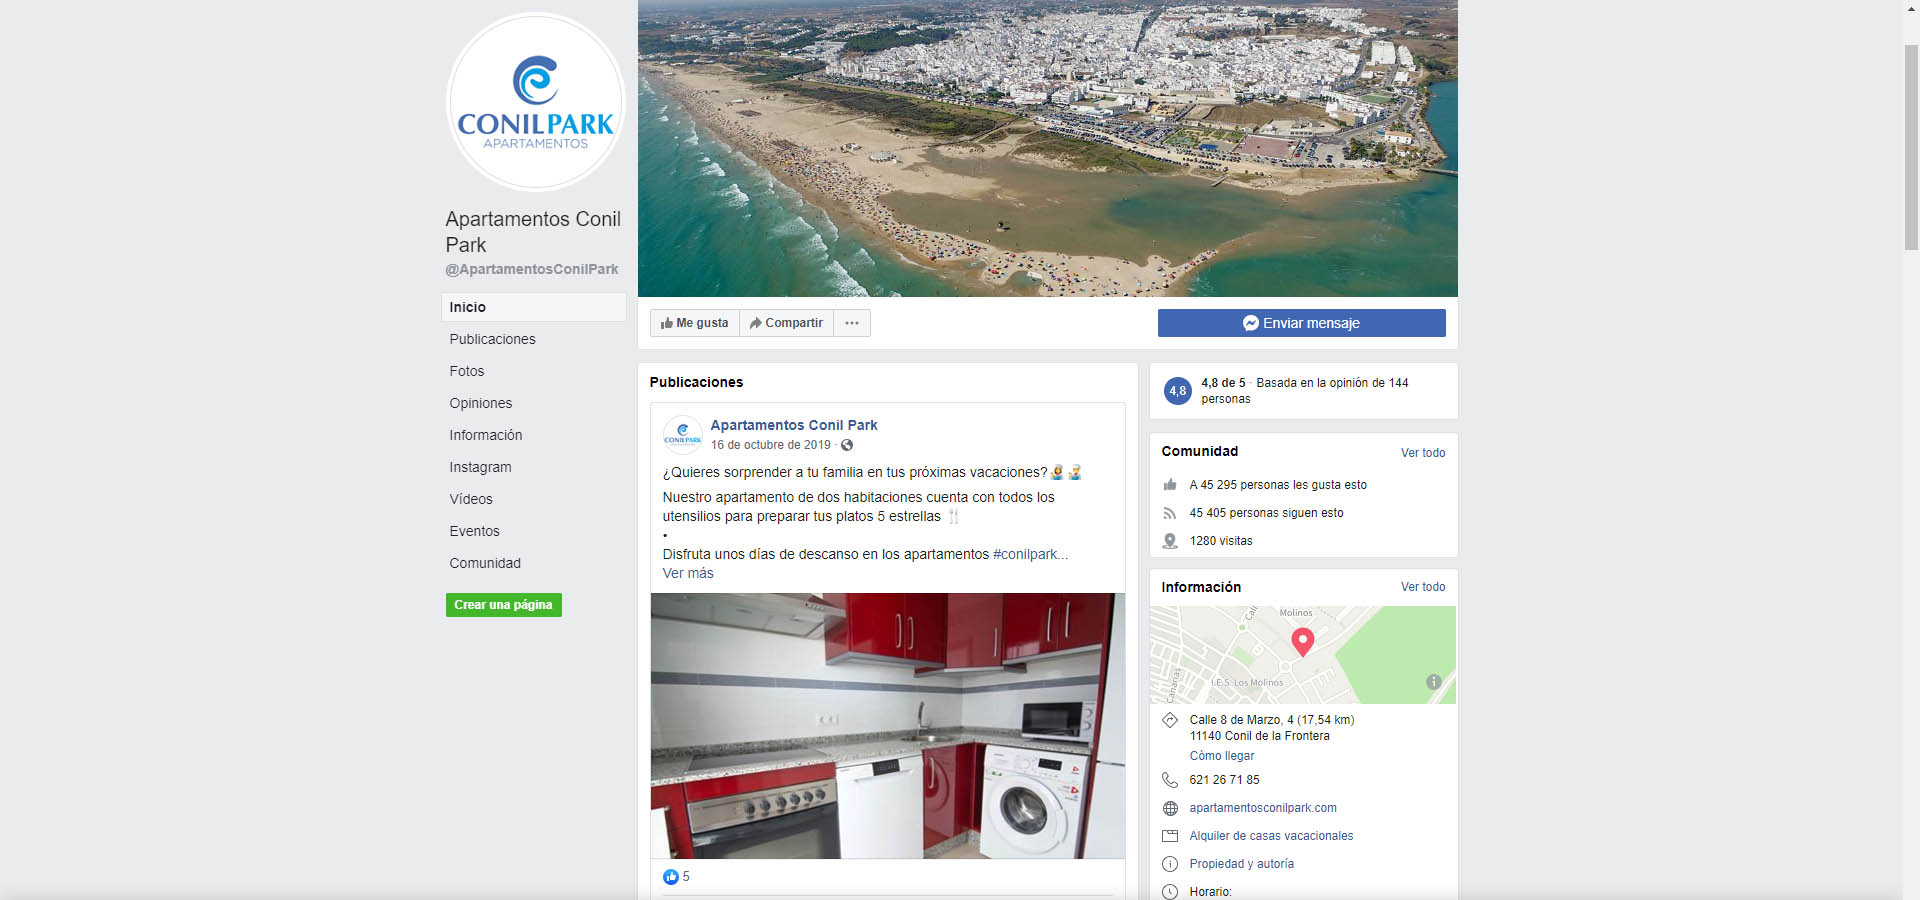Viewport: 1920px width, 900px height.
Task: Click the 4,8 rating badge
Action: click(1178, 391)
